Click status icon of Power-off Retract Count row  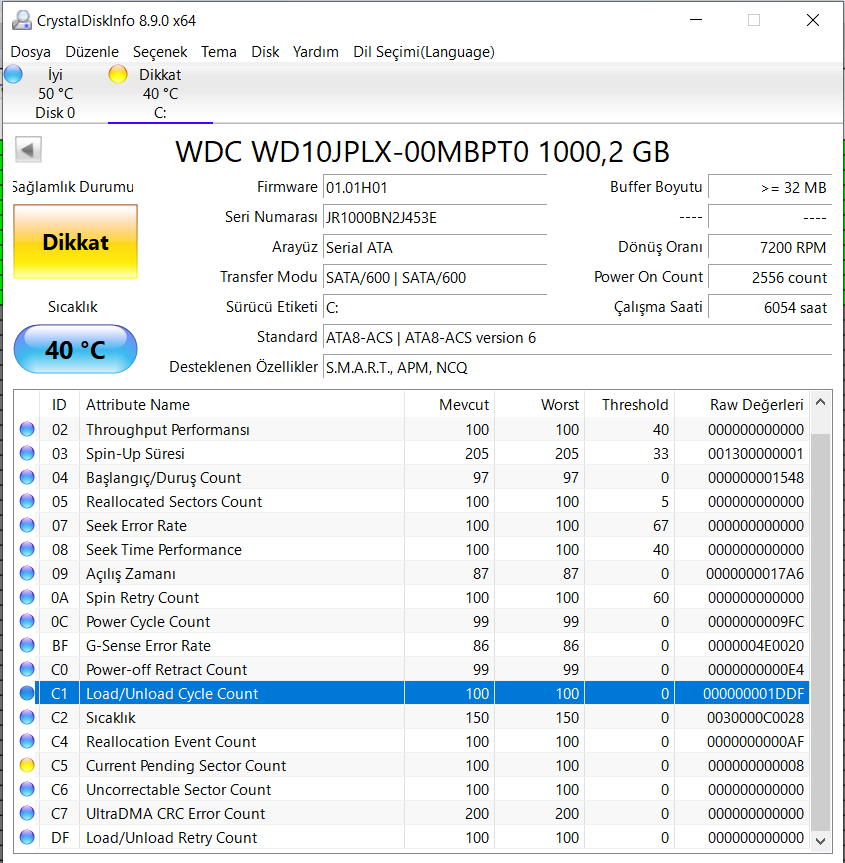coord(27,669)
